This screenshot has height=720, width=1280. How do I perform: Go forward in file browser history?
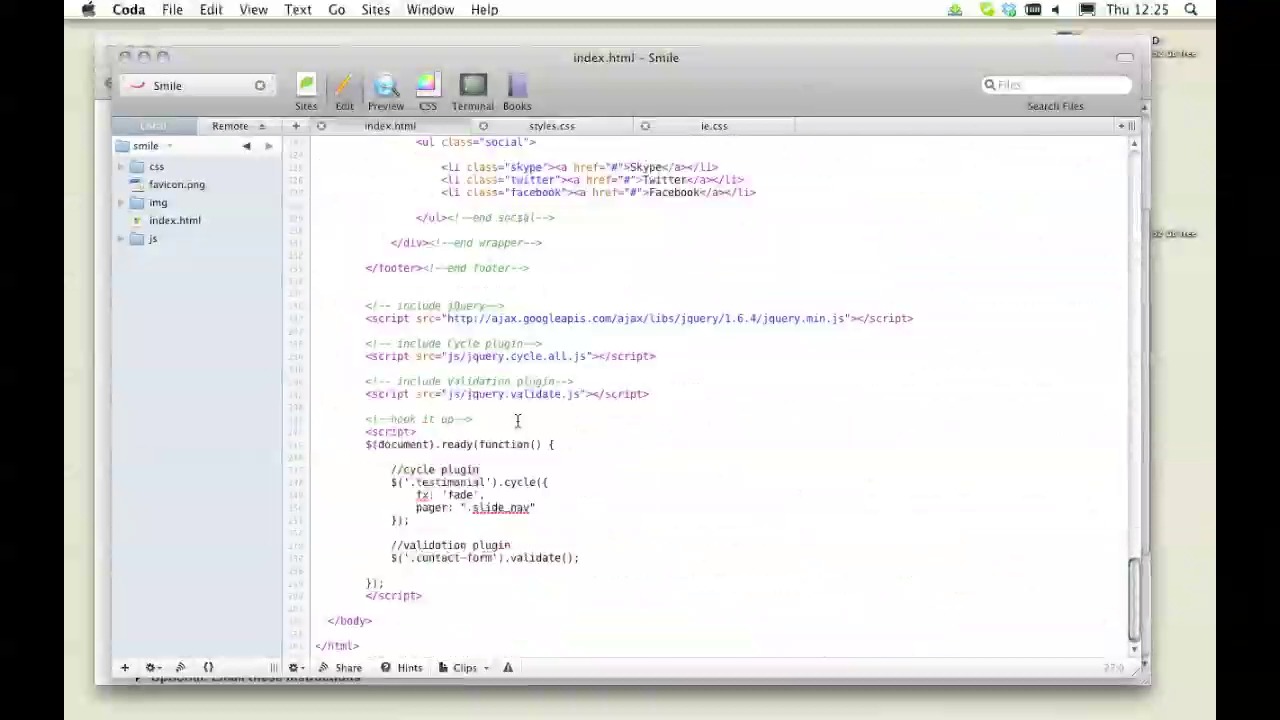pyautogui.click(x=268, y=146)
